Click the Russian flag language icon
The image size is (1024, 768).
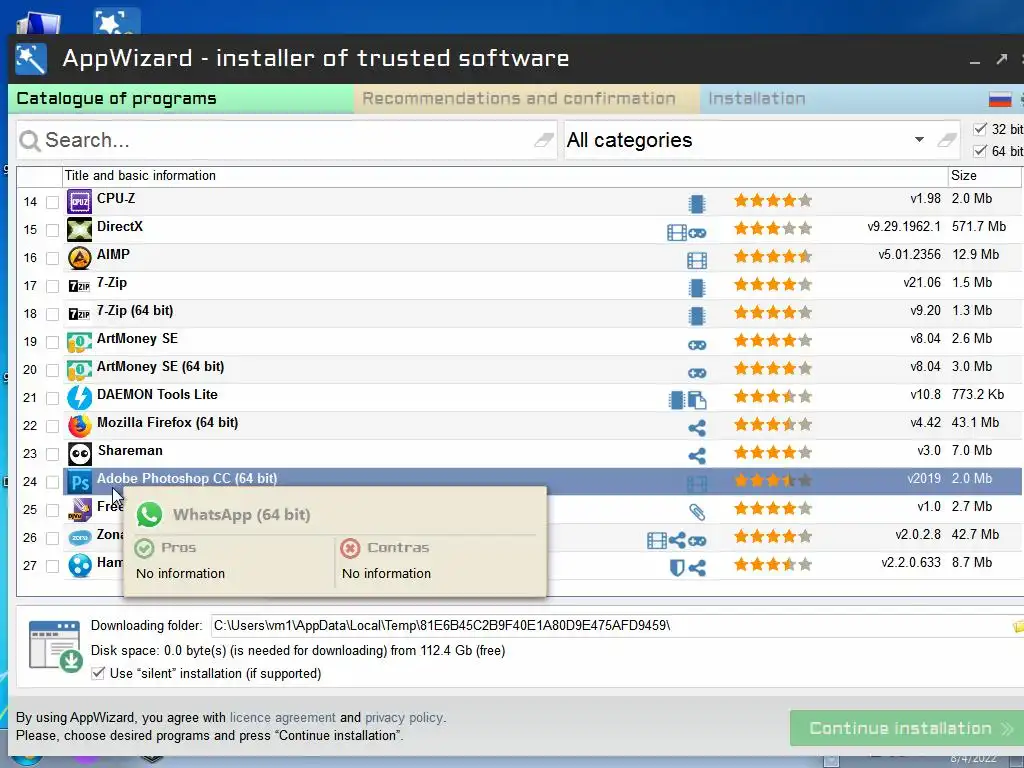pos(1000,99)
